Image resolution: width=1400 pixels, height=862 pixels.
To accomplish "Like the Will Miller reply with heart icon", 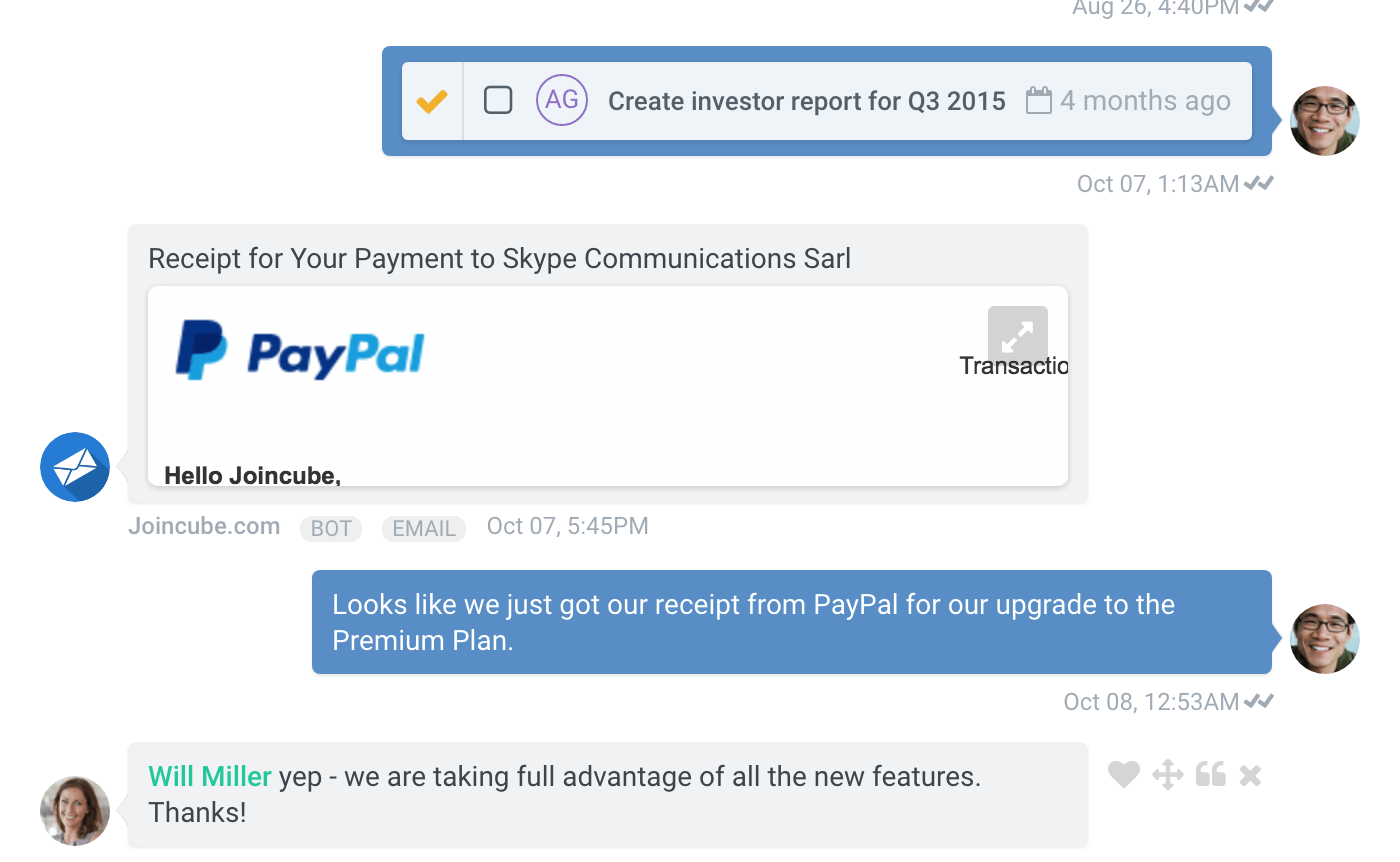I will click(x=1124, y=774).
